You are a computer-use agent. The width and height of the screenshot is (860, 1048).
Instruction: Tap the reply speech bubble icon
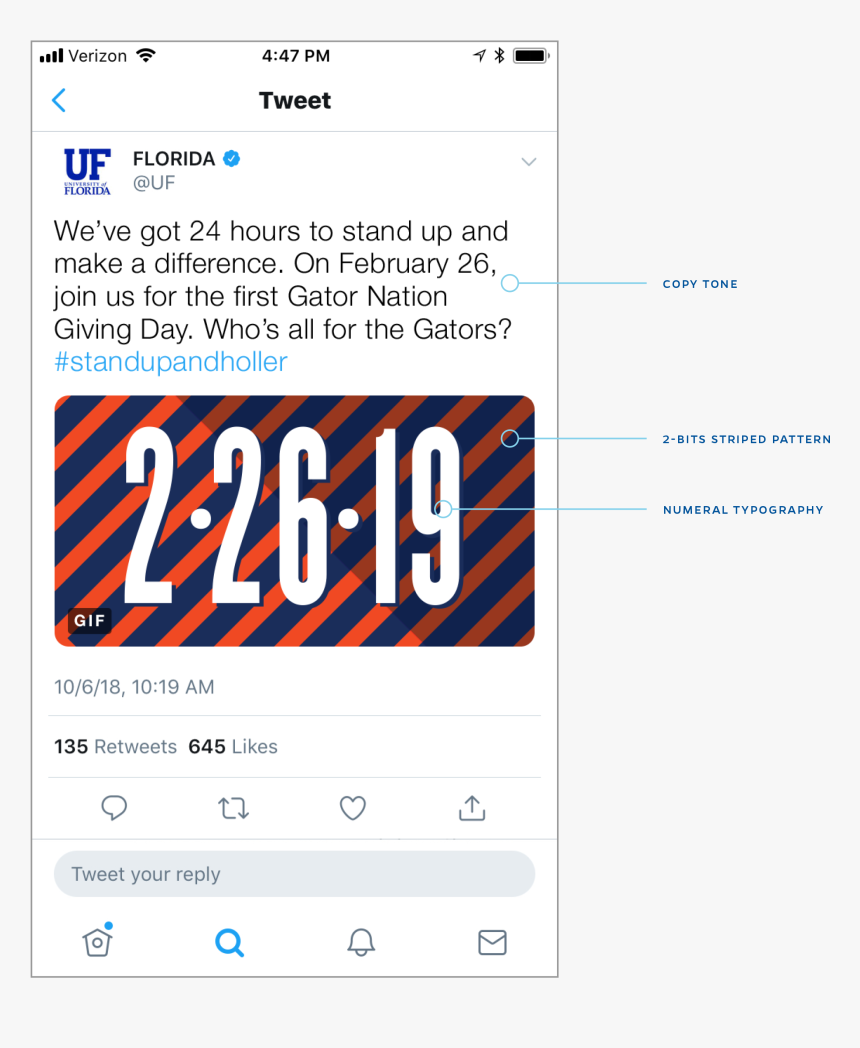[114, 808]
